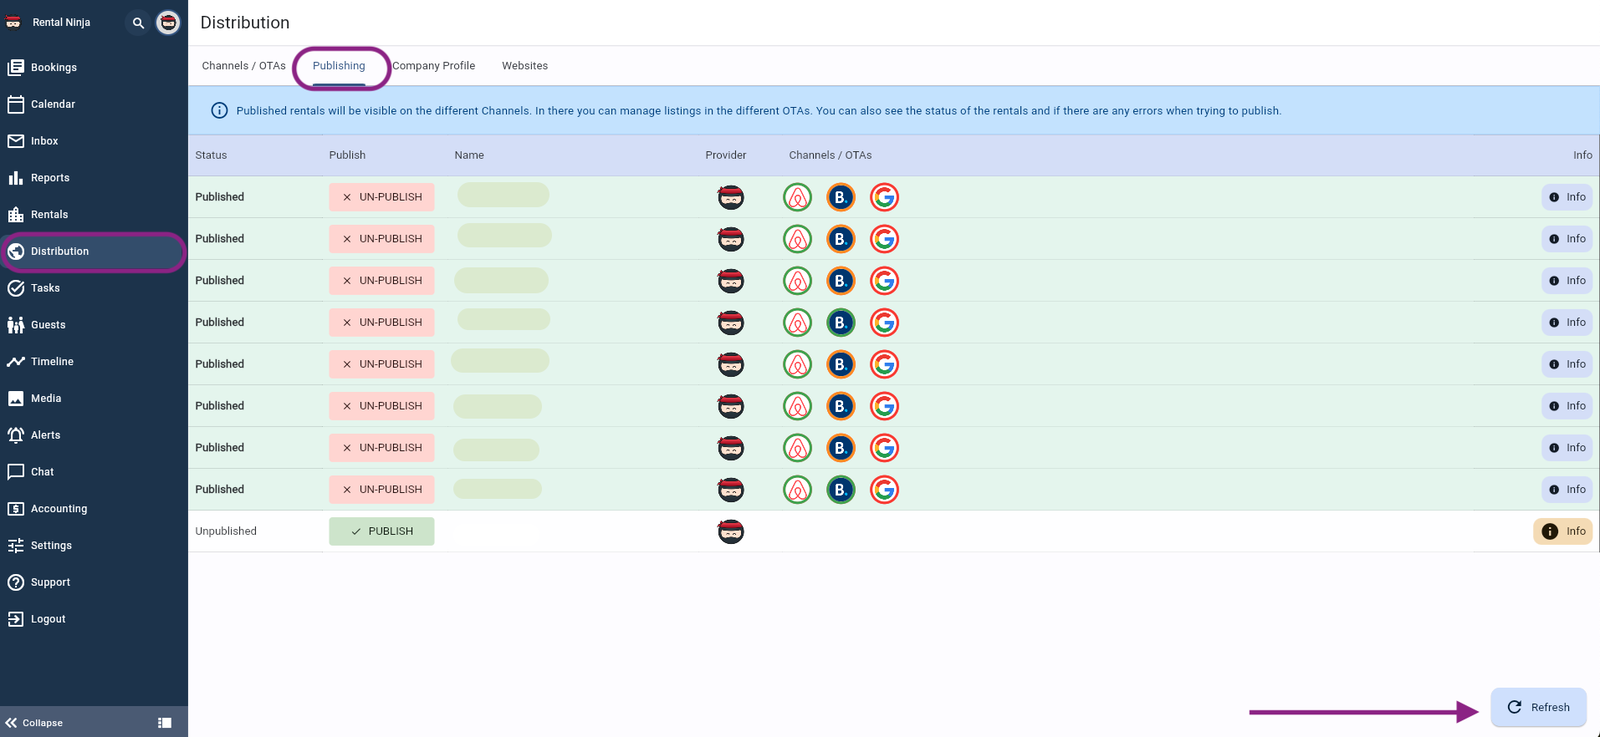Viewport: 1600px width, 737px height.
Task: Click the Booking.com icon in second row
Action: coord(840,239)
